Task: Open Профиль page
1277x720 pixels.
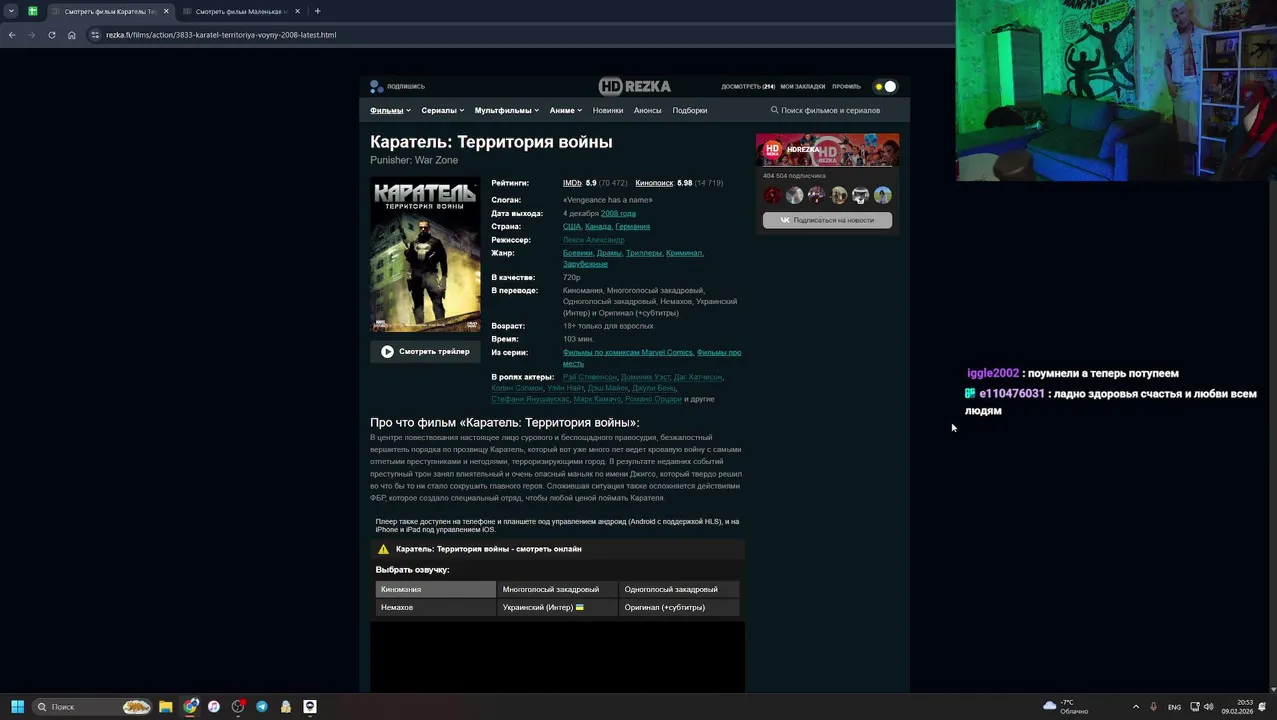Action: coord(846,86)
